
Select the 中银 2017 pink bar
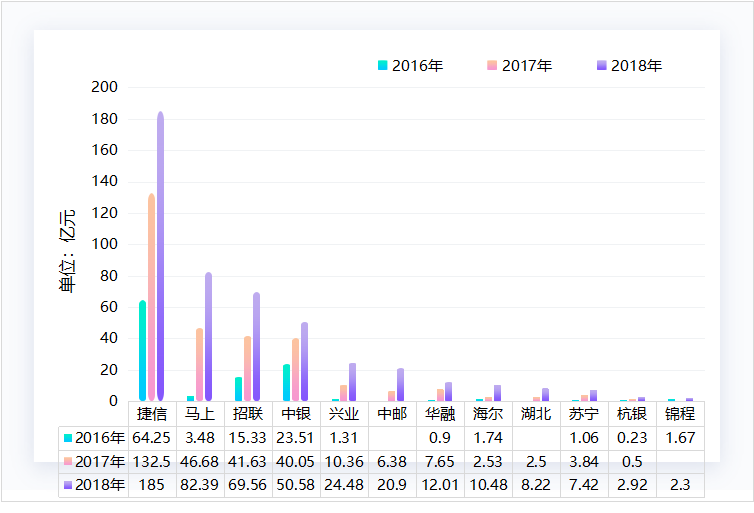[295, 370]
